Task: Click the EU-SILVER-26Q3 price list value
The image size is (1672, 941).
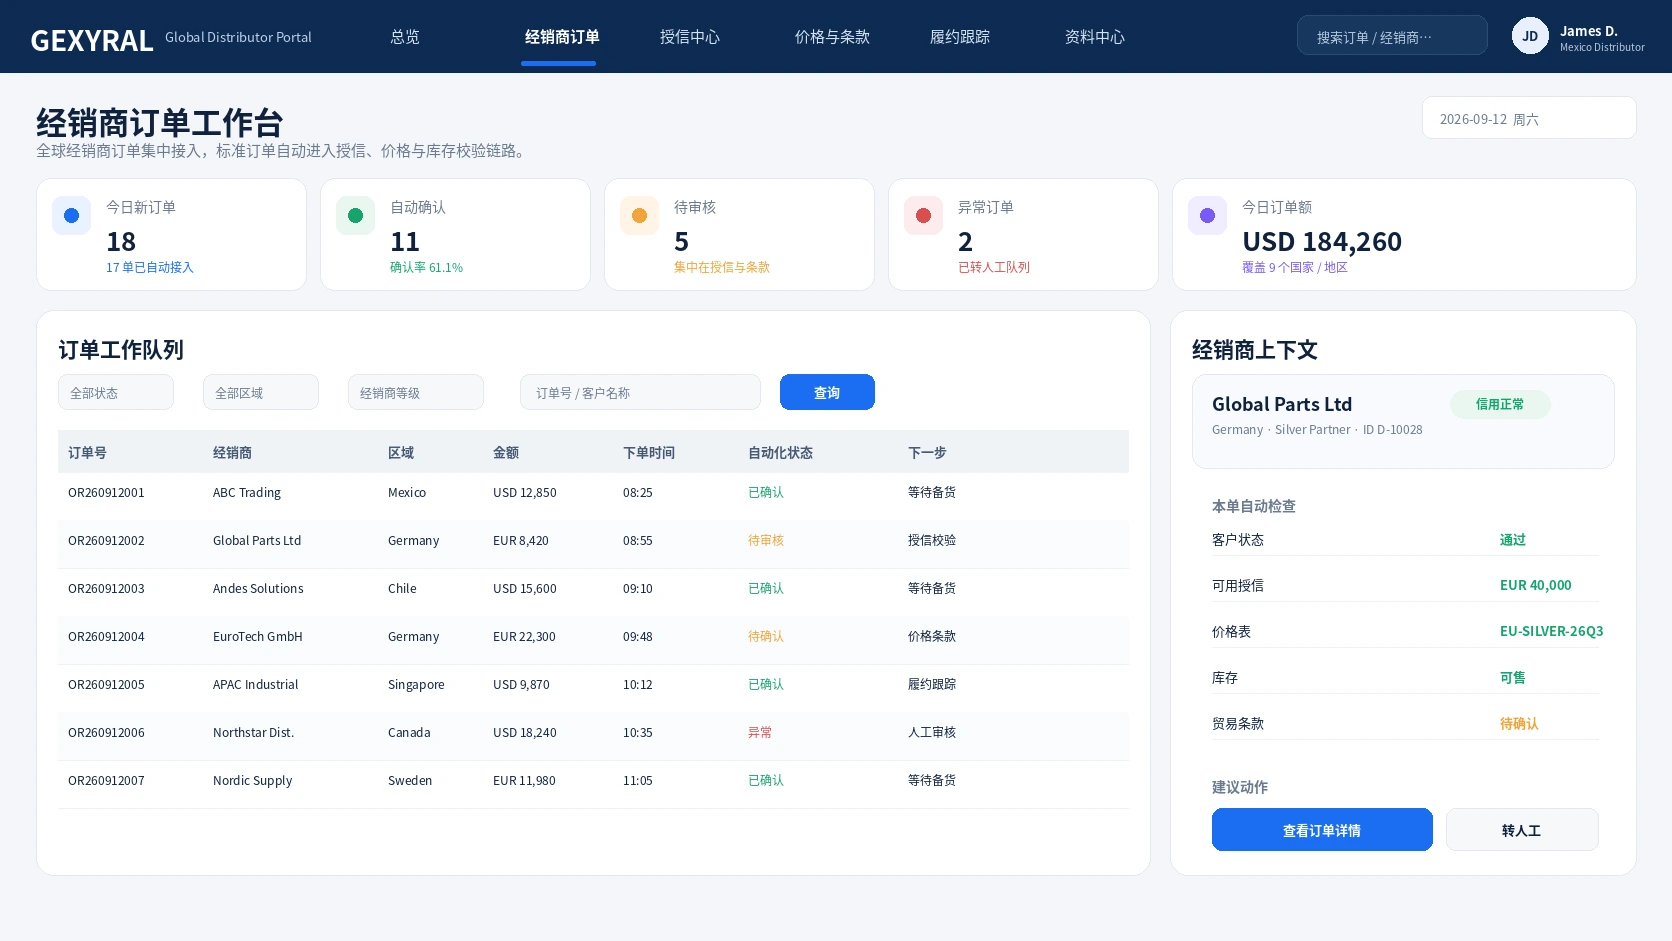Action: (x=1551, y=631)
